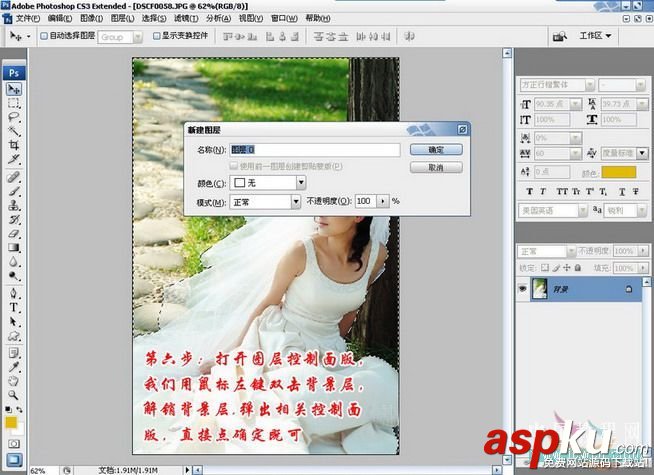
Task: Select the Custom Shape tool
Action: (x=14, y=336)
